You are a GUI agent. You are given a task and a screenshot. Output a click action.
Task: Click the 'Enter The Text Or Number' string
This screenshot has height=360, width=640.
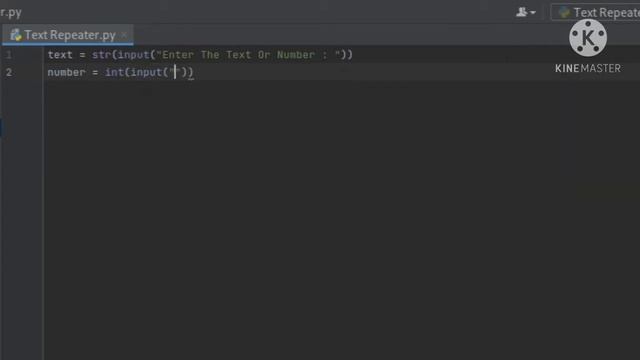(249, 55)
